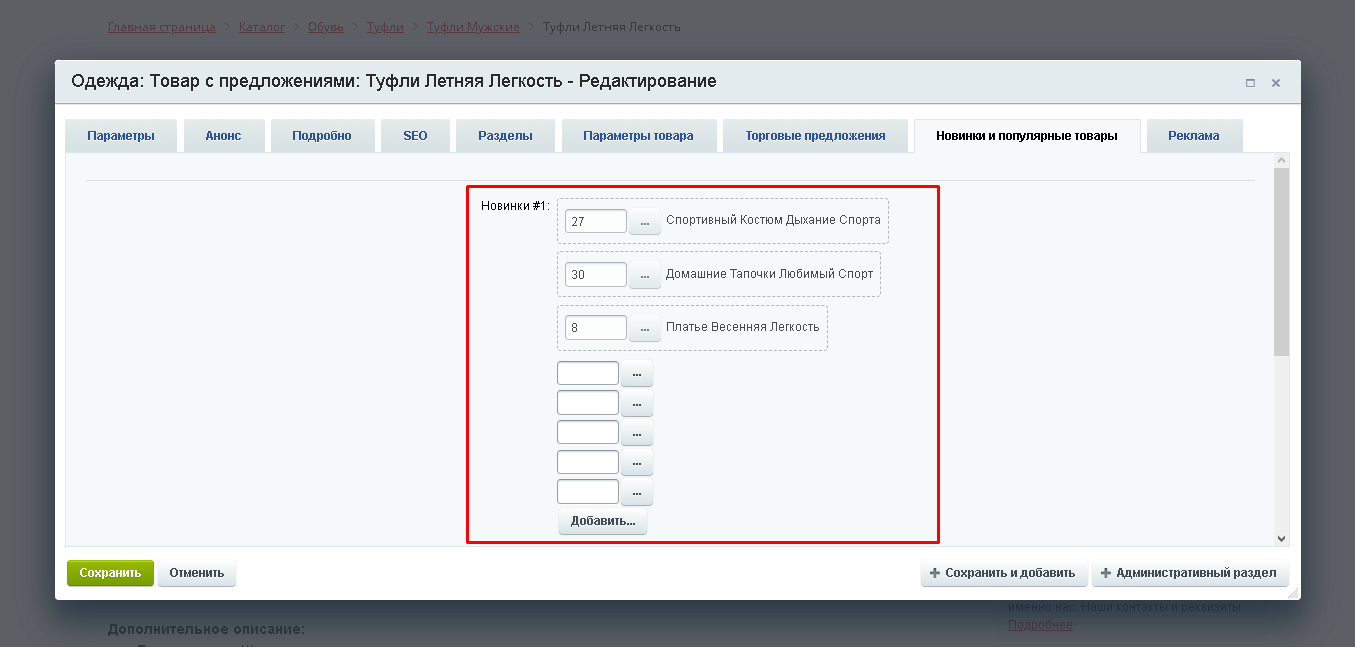Viewport: 1355px width, 647px height.
Task: Open the Анонс tab
Action: [223, 136]
